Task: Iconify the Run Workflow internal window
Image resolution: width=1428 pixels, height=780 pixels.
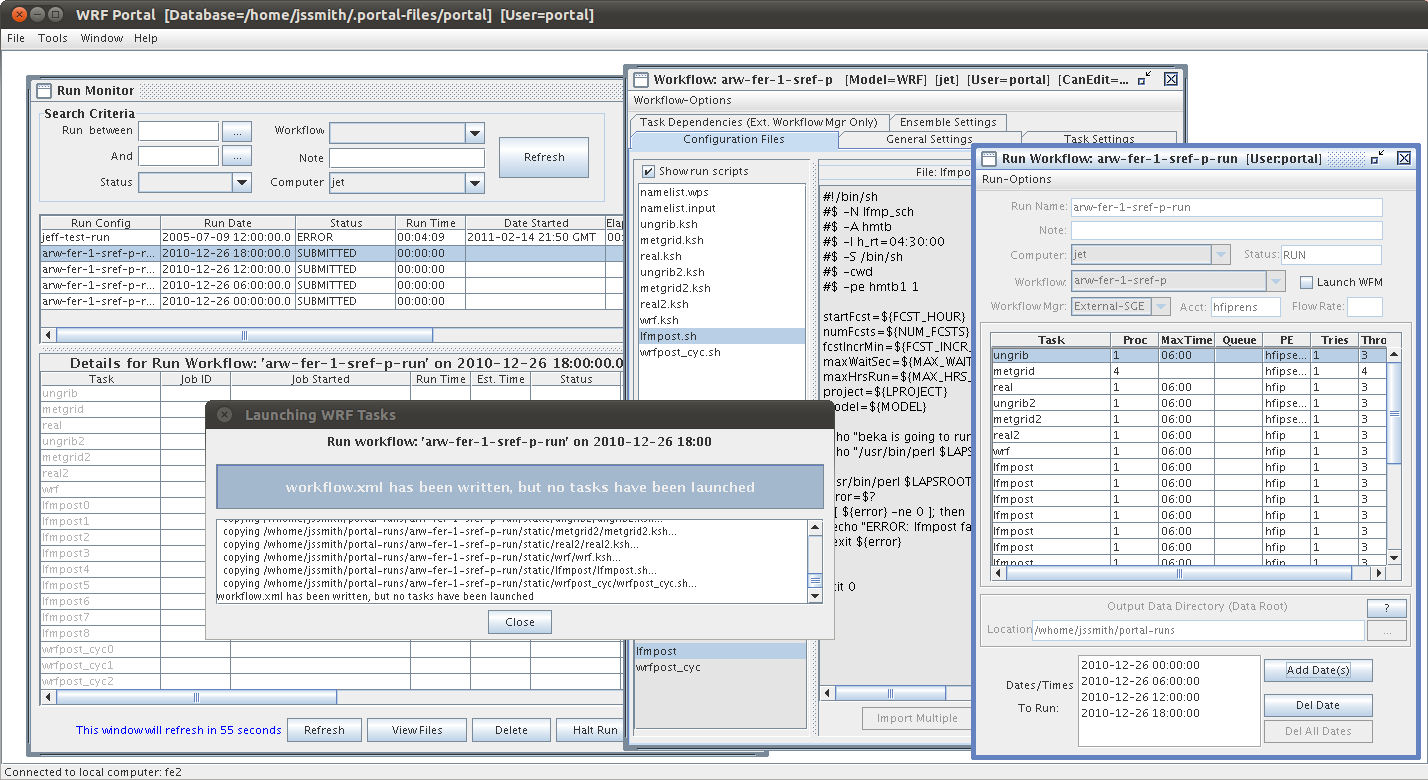Action: click(1377, 158)
